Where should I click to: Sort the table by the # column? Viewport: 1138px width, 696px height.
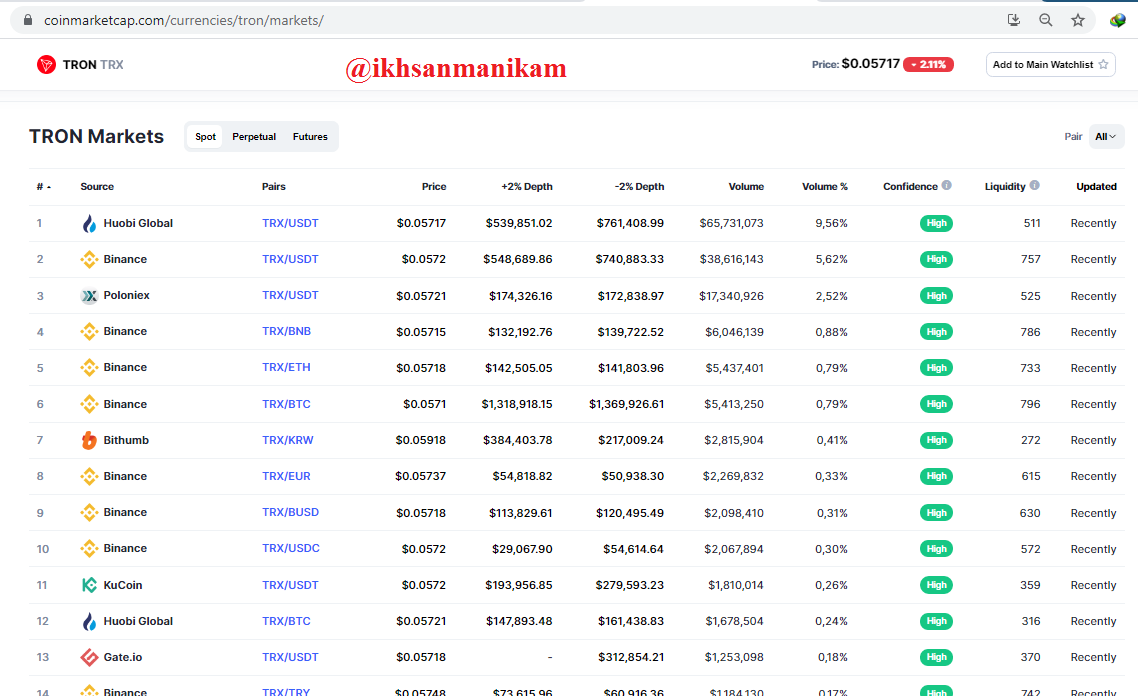point(44,187)
